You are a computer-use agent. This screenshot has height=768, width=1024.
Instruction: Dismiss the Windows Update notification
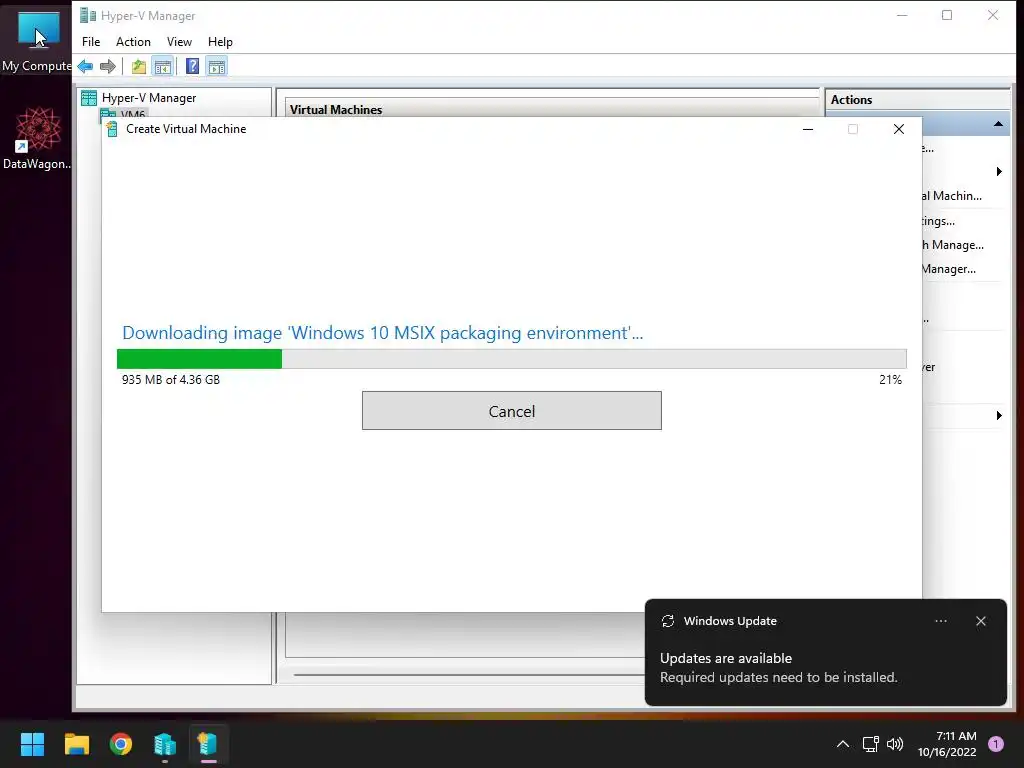coord(981,621)
